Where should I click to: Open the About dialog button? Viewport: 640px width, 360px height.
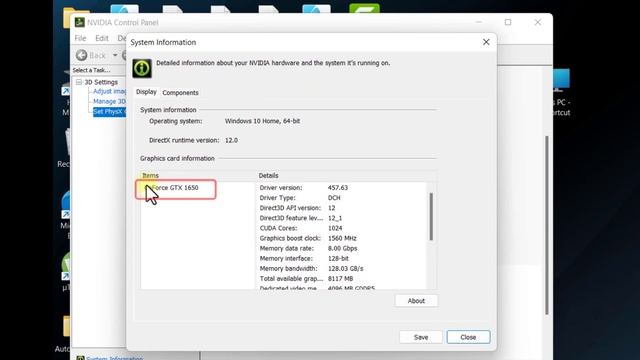[416, 301]
